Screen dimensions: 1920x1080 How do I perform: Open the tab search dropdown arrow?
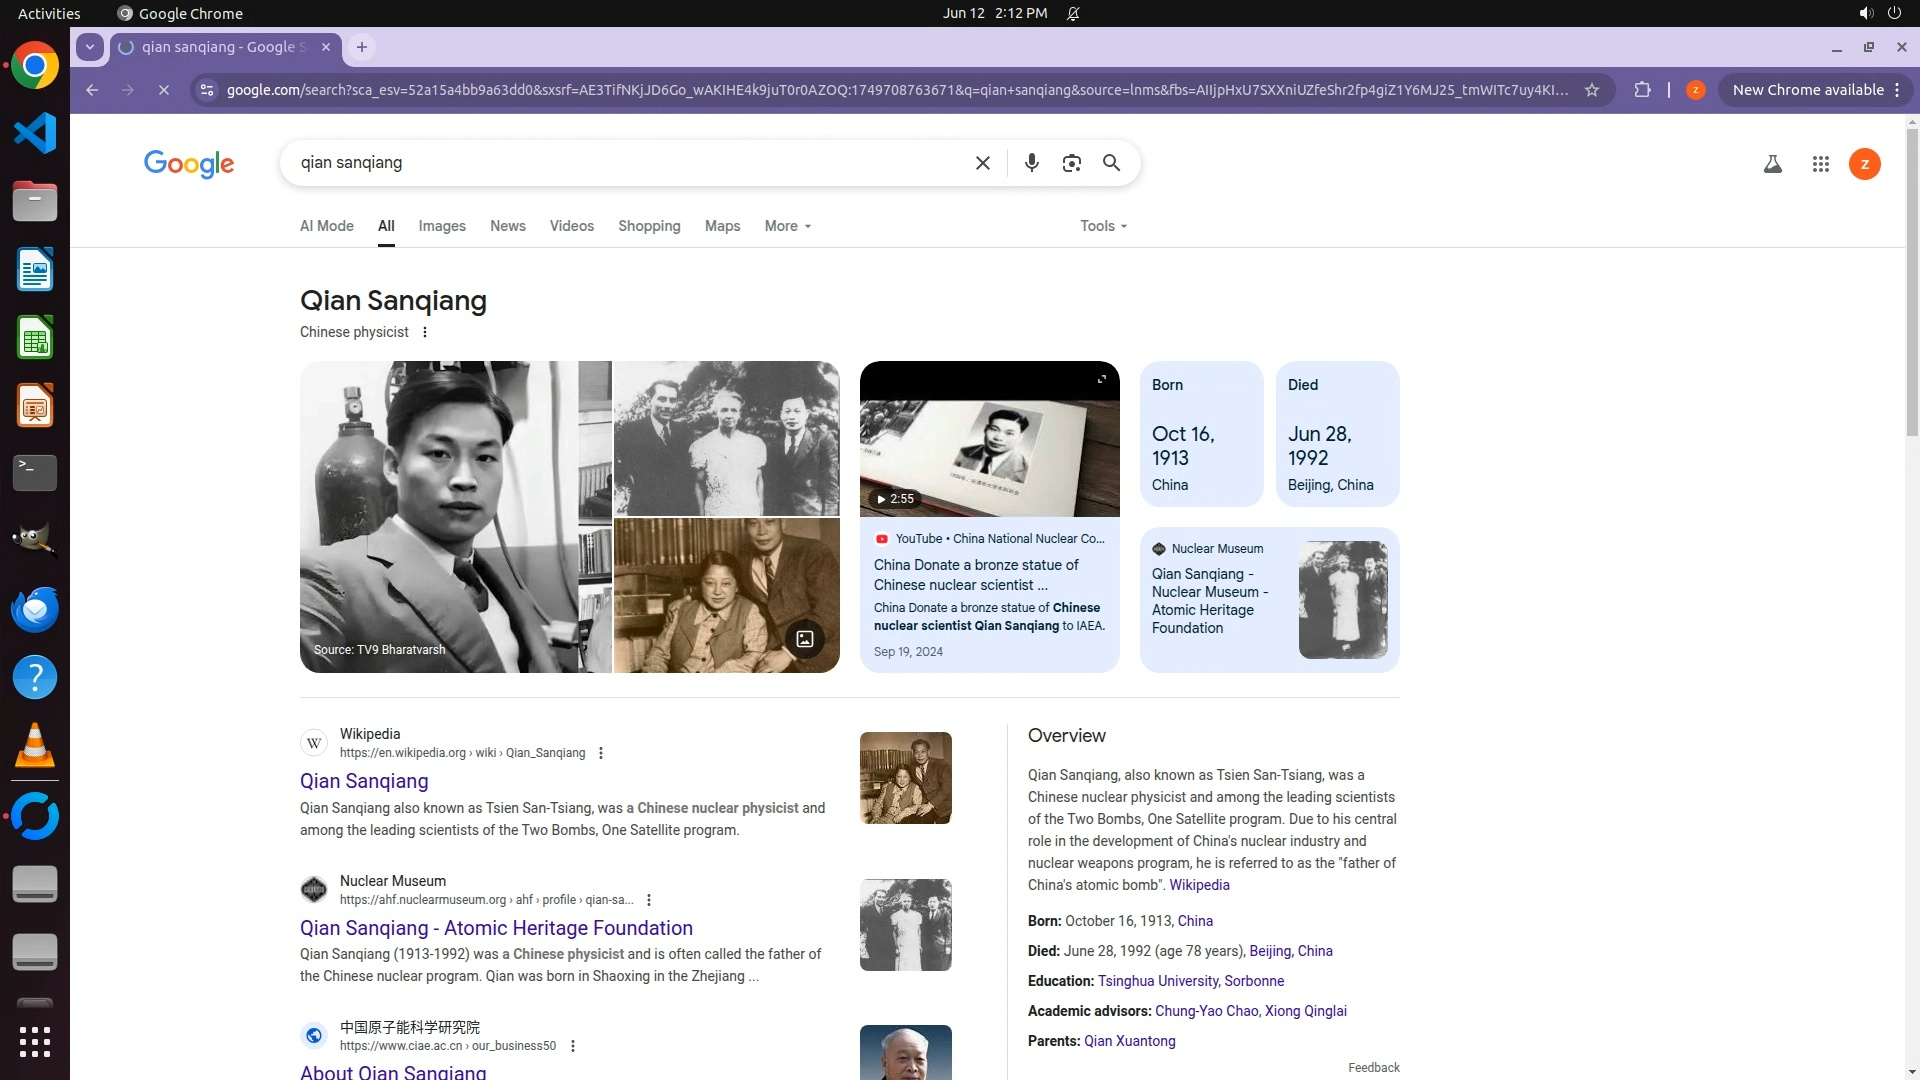(x=90, y=47)
